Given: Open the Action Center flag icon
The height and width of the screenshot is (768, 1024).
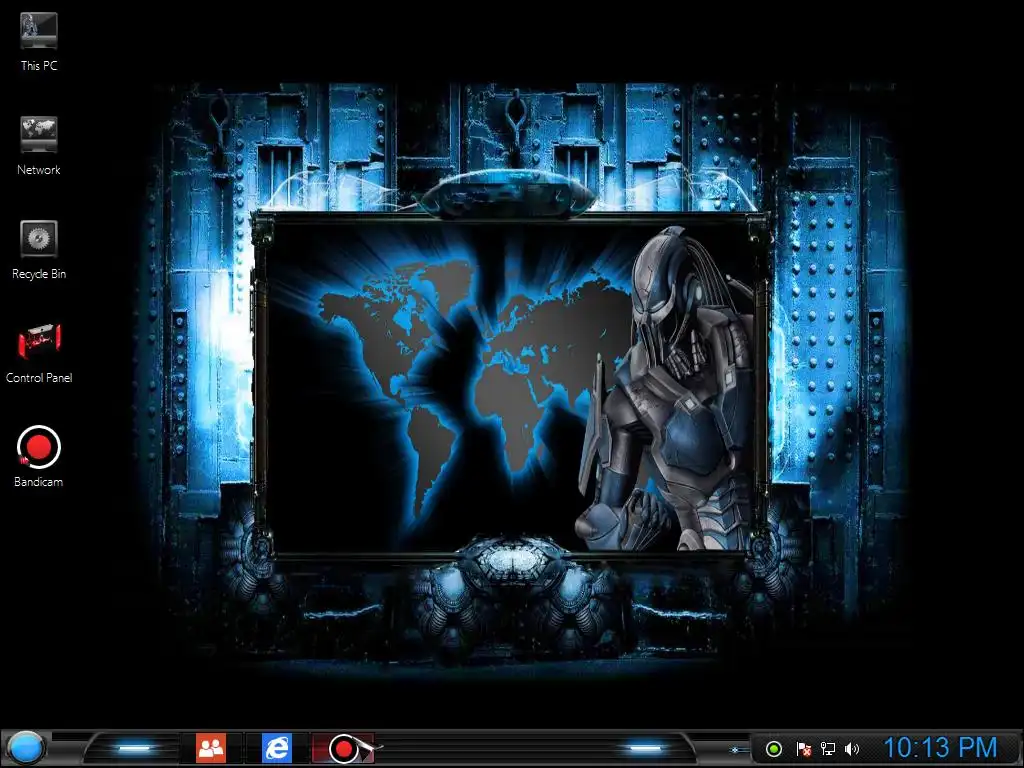Looking at the screenshot, I should tap(804, 748).
